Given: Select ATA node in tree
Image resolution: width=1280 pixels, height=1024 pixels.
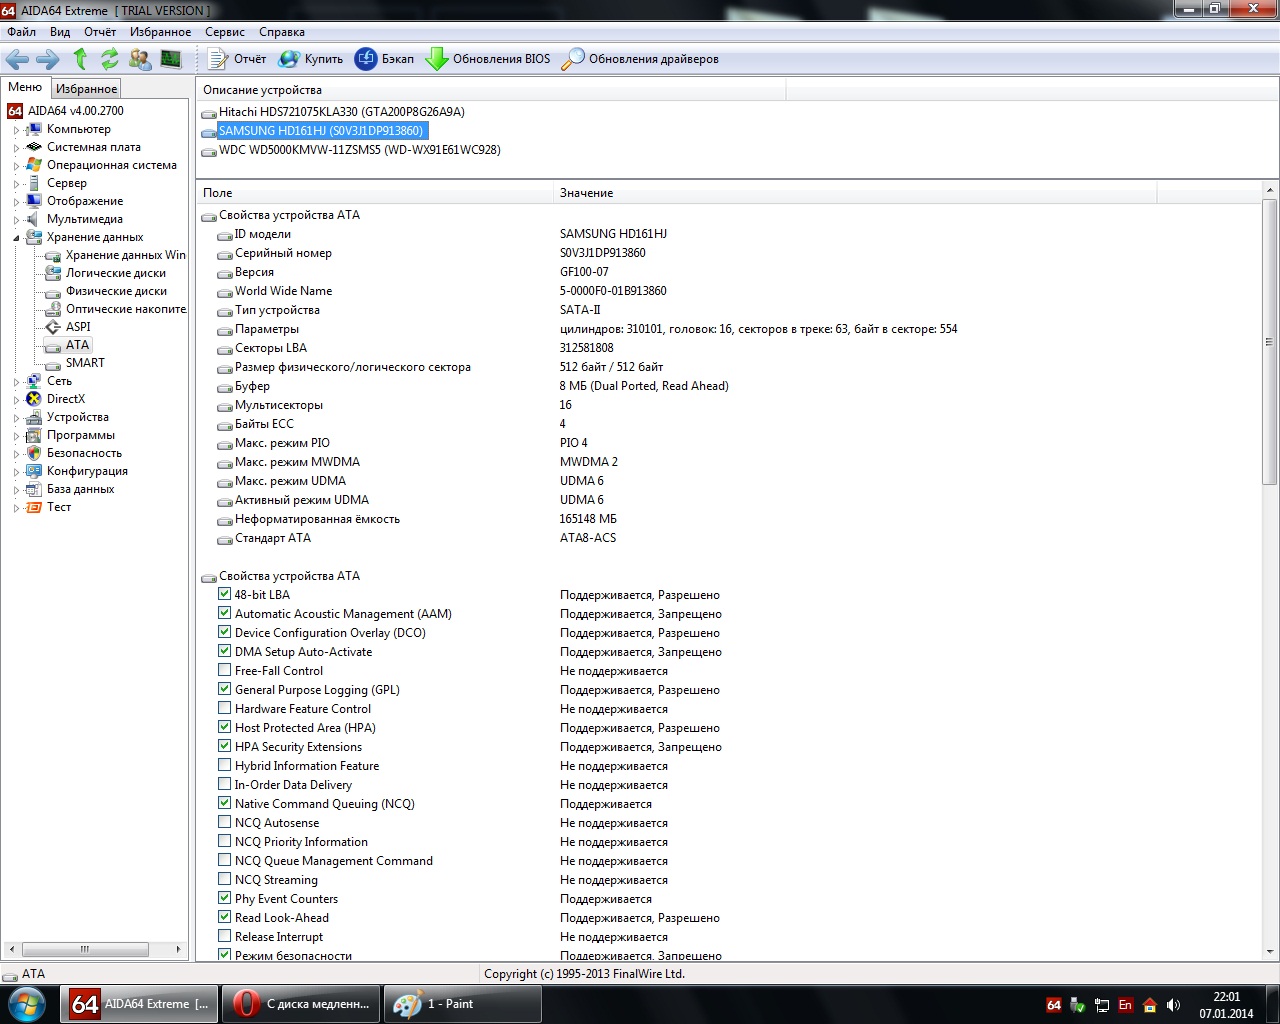Looking at the screenshot, I should coord(77,345).
